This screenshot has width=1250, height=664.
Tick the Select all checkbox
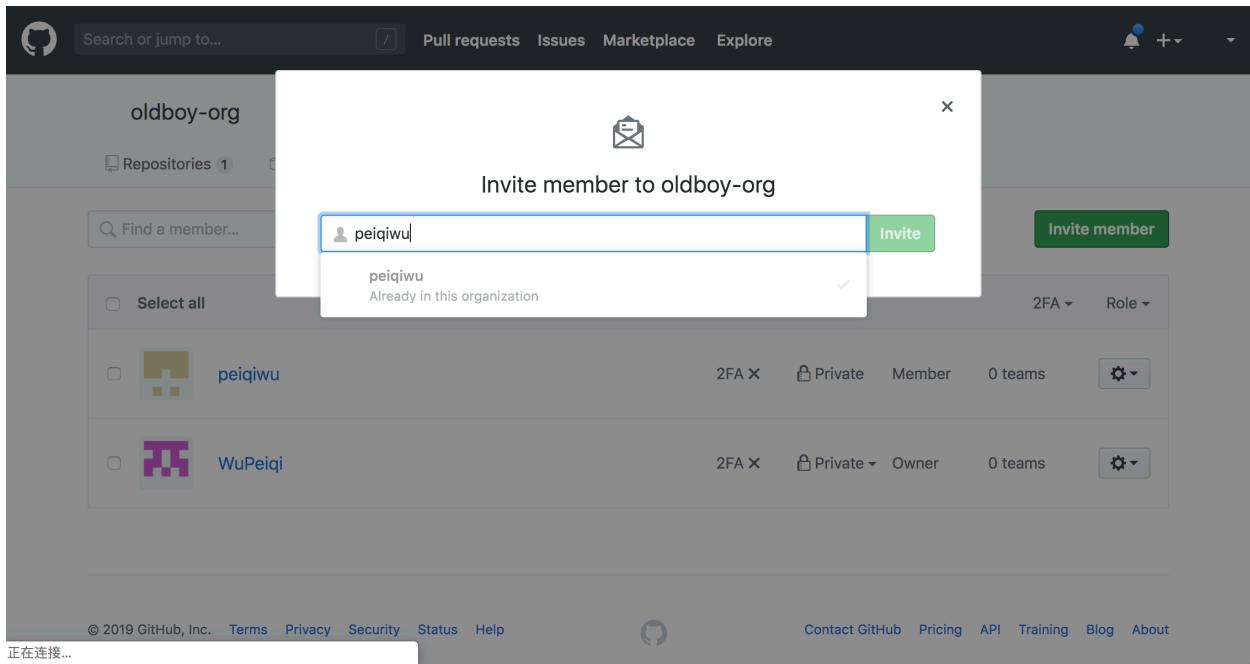pos(114,304)
